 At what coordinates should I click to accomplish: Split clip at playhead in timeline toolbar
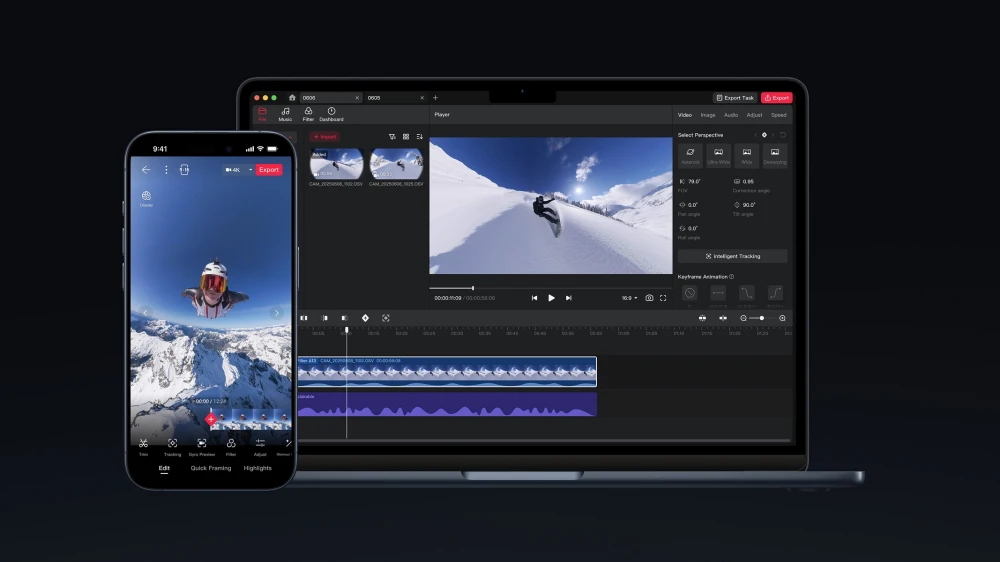(304, 318)
